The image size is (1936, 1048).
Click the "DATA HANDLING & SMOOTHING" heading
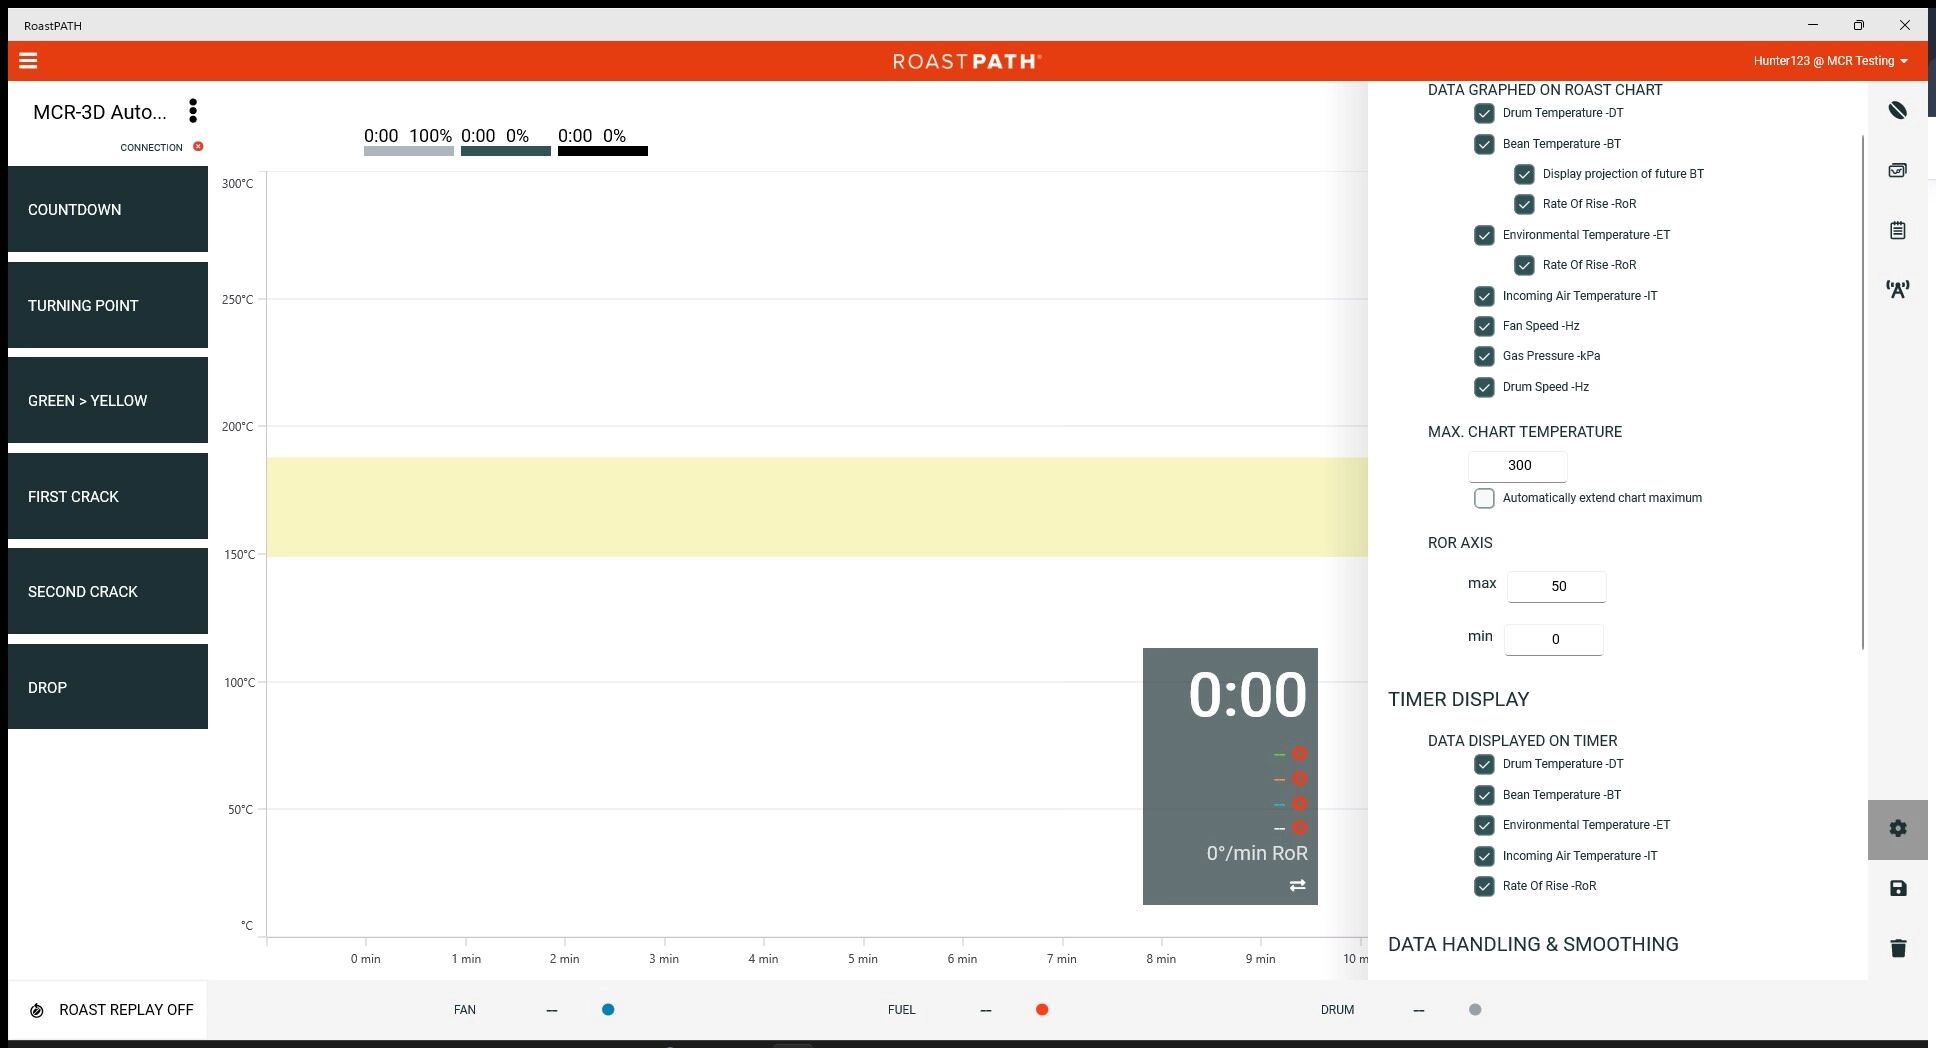(1533, 945)
